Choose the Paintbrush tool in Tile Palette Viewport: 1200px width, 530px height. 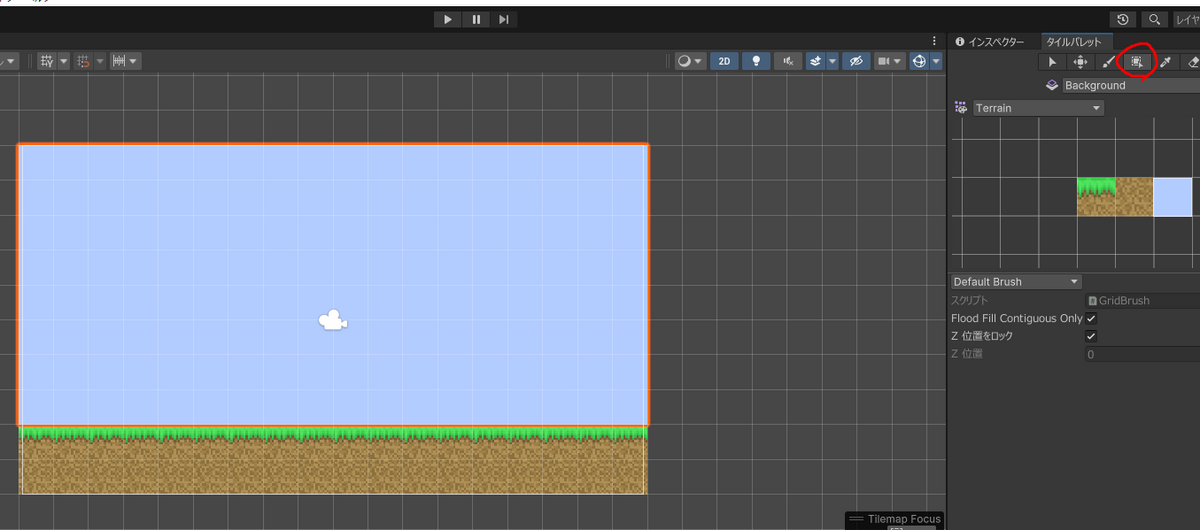(x=1108, y=62)
